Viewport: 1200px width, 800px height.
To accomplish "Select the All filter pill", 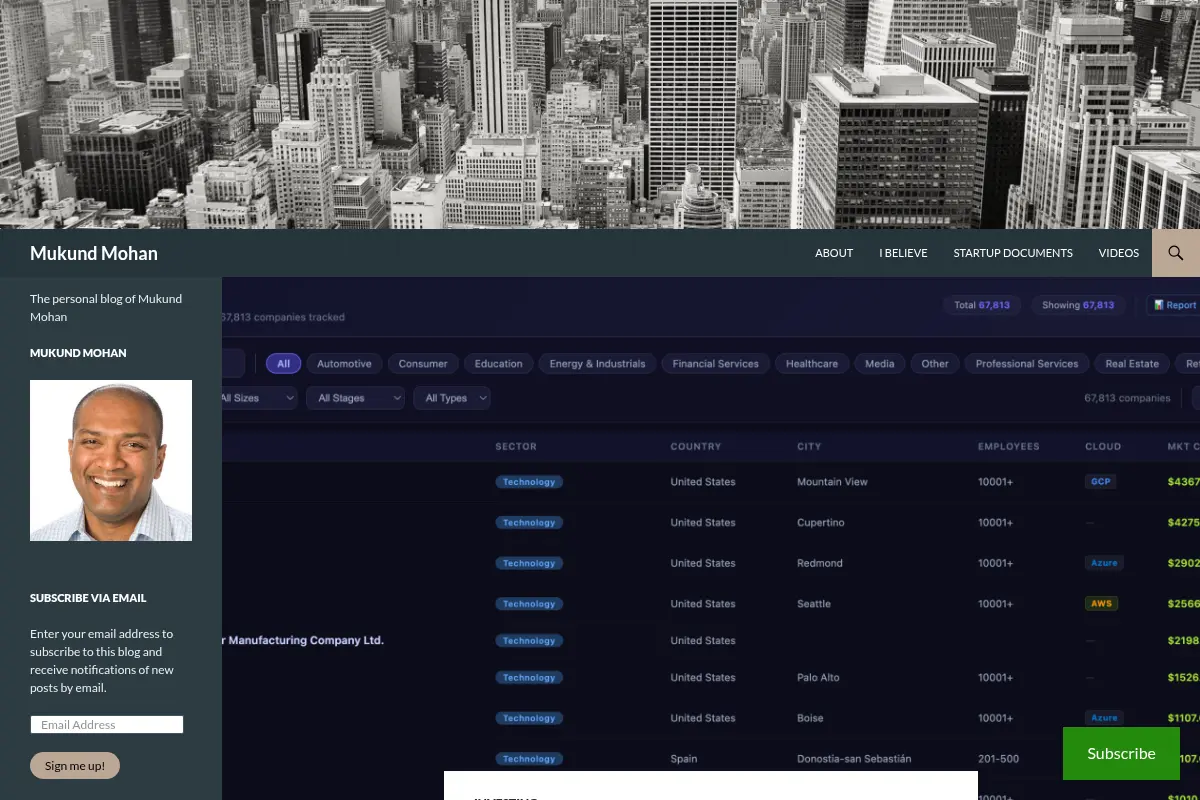I will (283, 364).
